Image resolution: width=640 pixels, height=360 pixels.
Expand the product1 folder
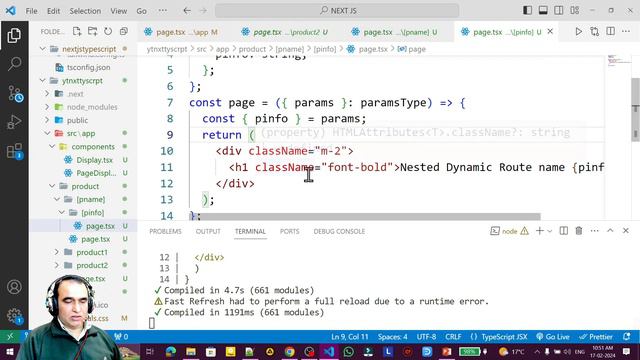(x=57, y=252)
